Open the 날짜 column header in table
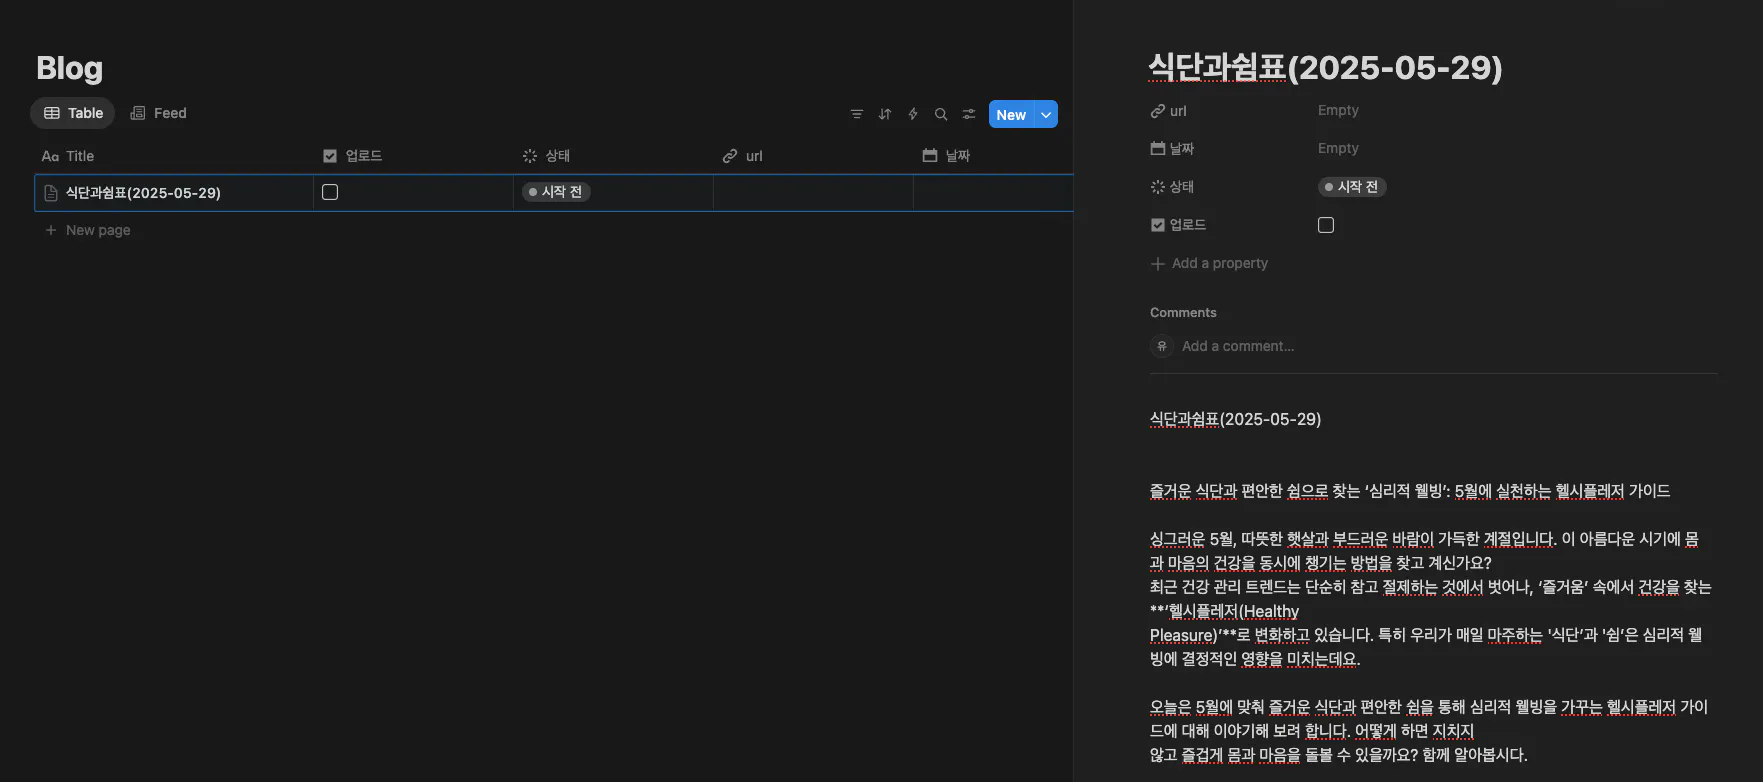This screenshot has width=1763, height=782. click(946, 156)
